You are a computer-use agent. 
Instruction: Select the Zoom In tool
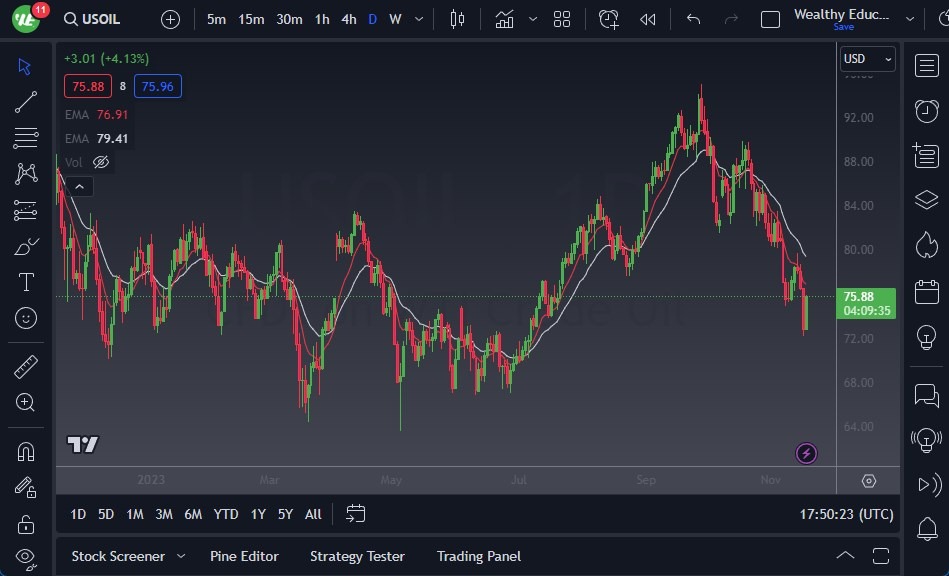(x=27, y=403)
